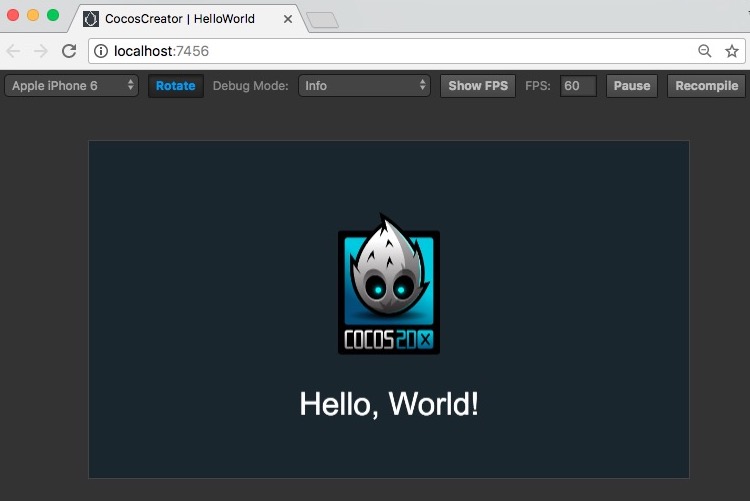Click the CocosCreator tab favicon
750x501 pixels.
click(x=91, y=19)
